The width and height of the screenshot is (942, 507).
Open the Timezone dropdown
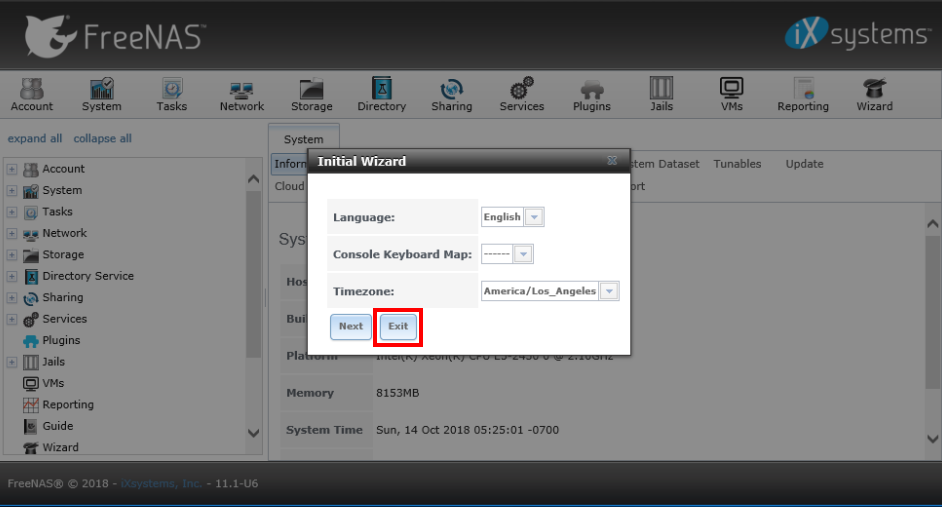point(609,291)
